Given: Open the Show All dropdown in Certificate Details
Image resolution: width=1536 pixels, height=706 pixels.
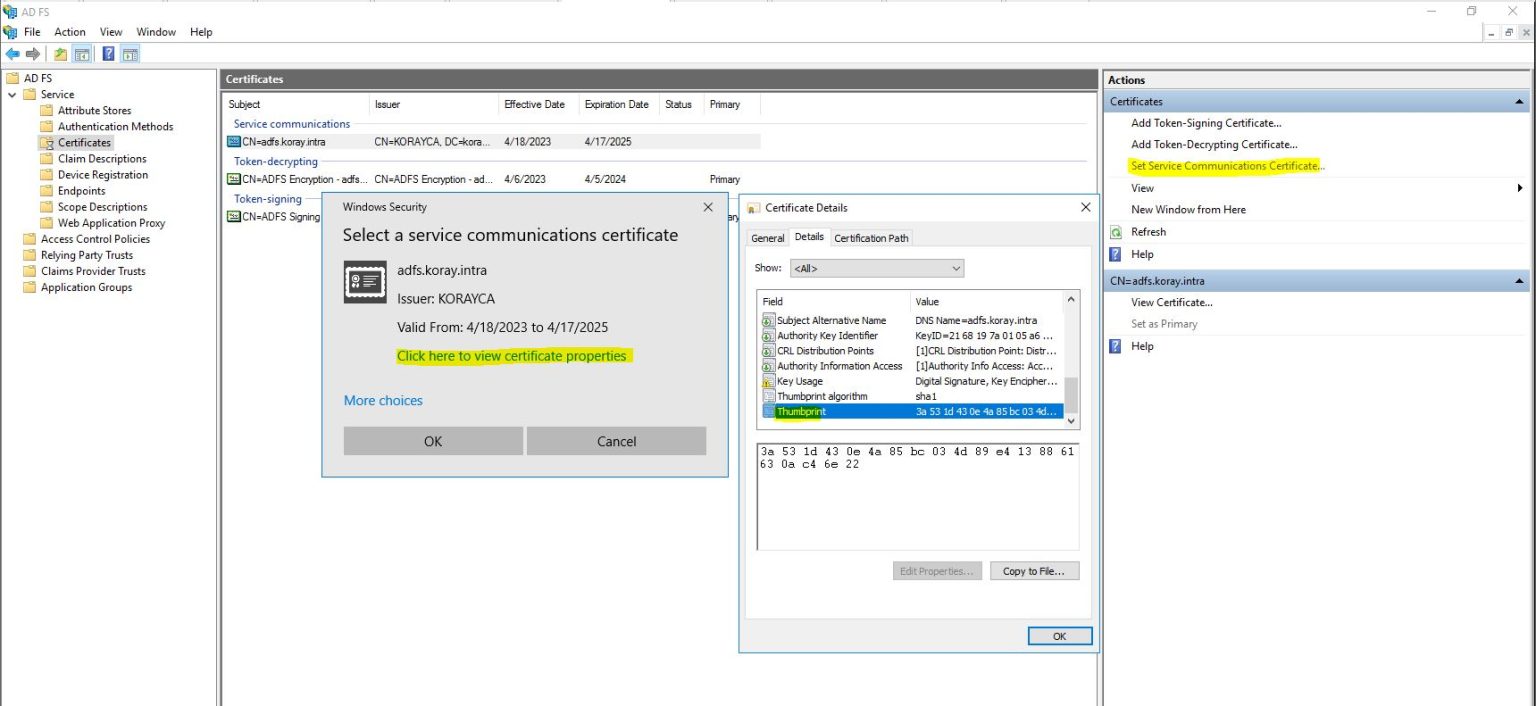Looking at the screenshot, I should (957, 268).
